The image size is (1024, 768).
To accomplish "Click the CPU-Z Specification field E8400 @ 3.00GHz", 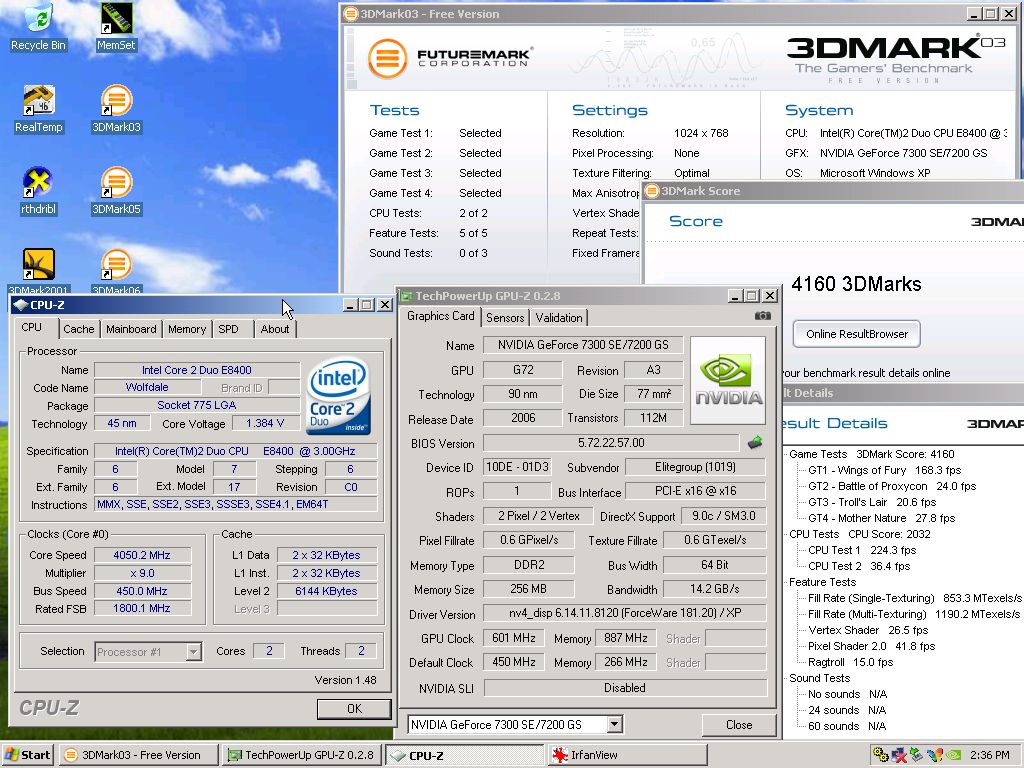I will tap(235, 451).
